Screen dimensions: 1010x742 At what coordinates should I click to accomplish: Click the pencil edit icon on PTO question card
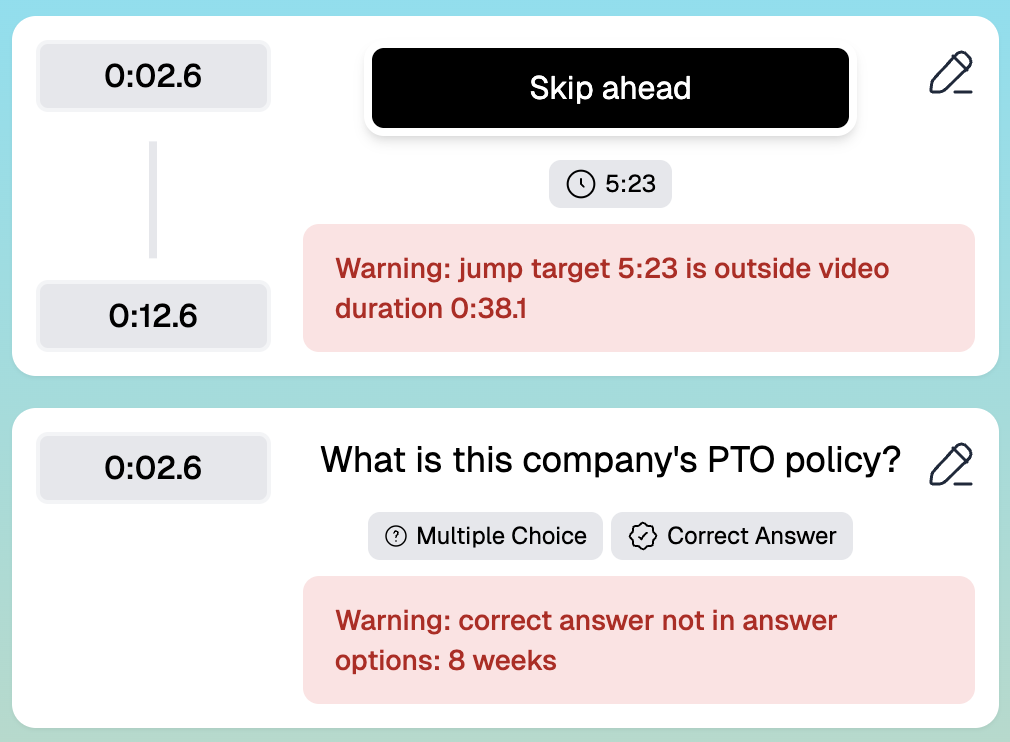click(951, 462)
